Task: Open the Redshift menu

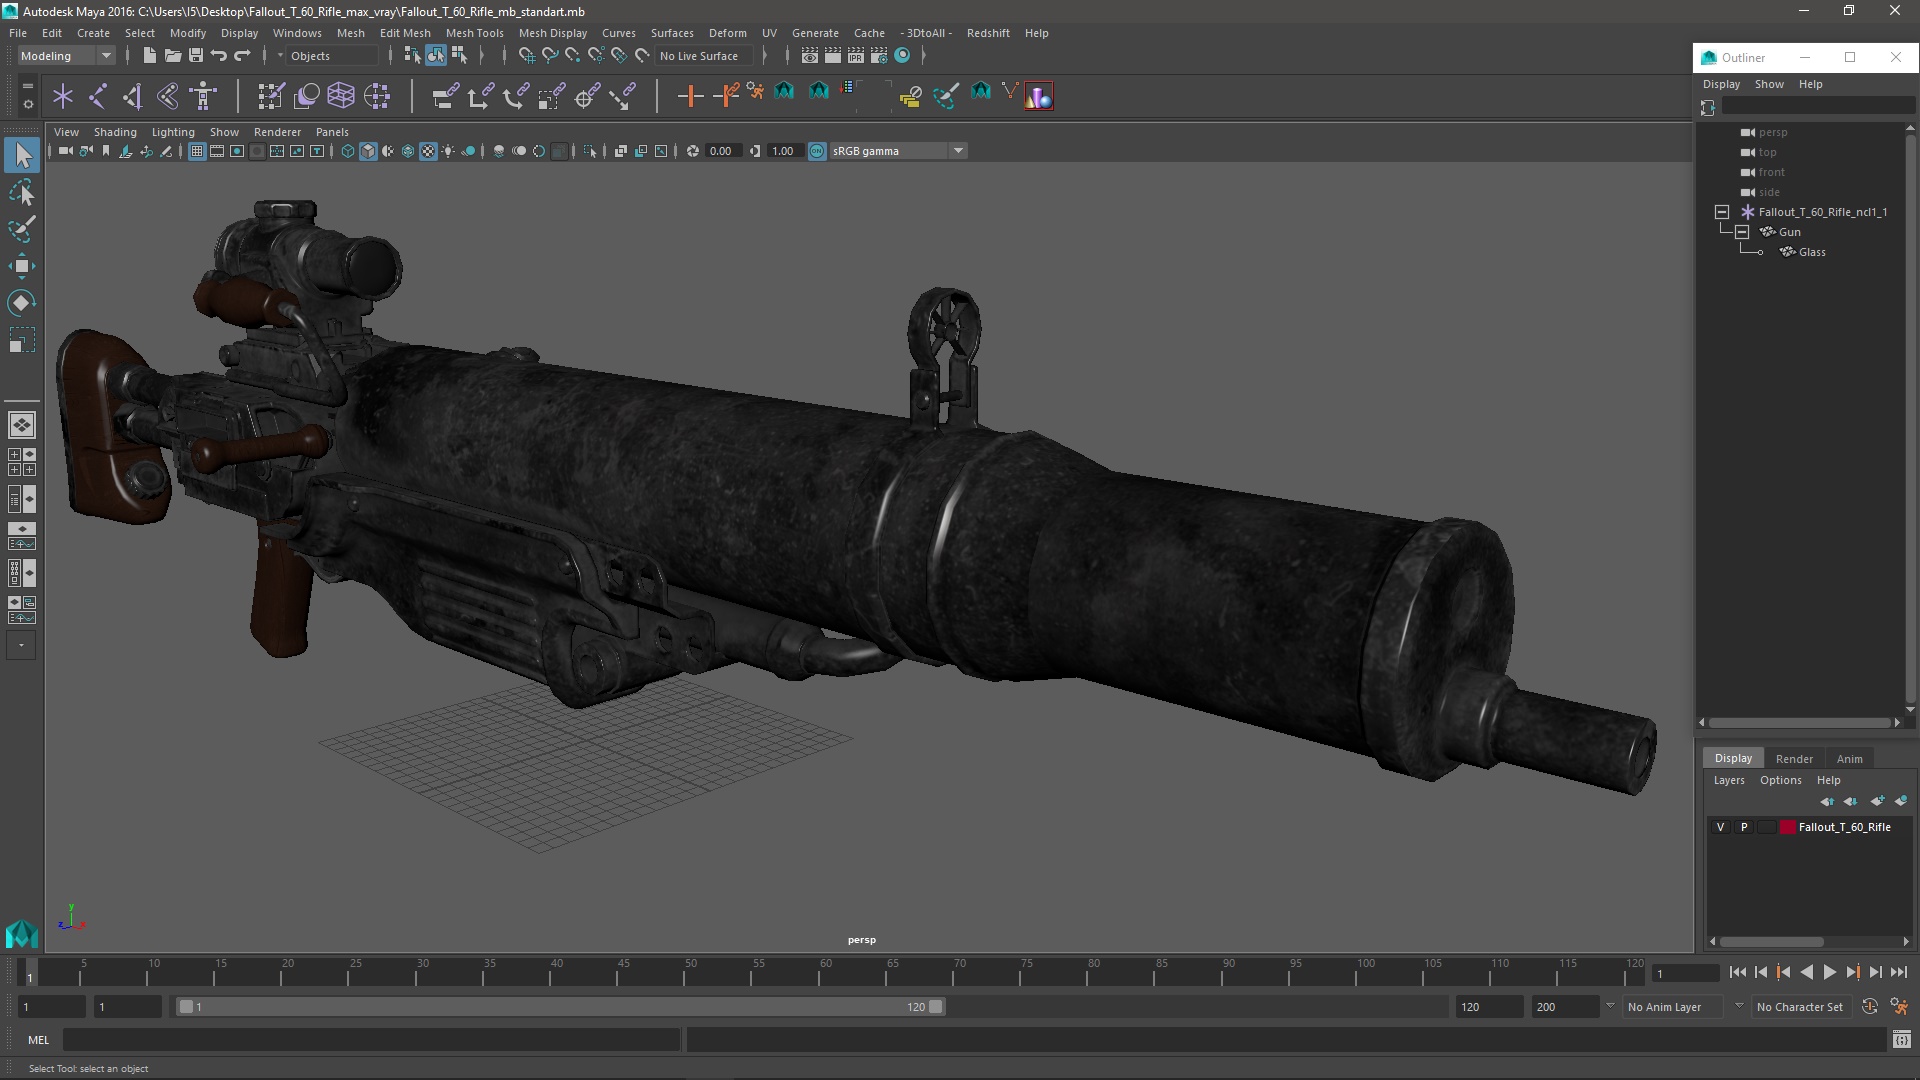Action: 988,33
